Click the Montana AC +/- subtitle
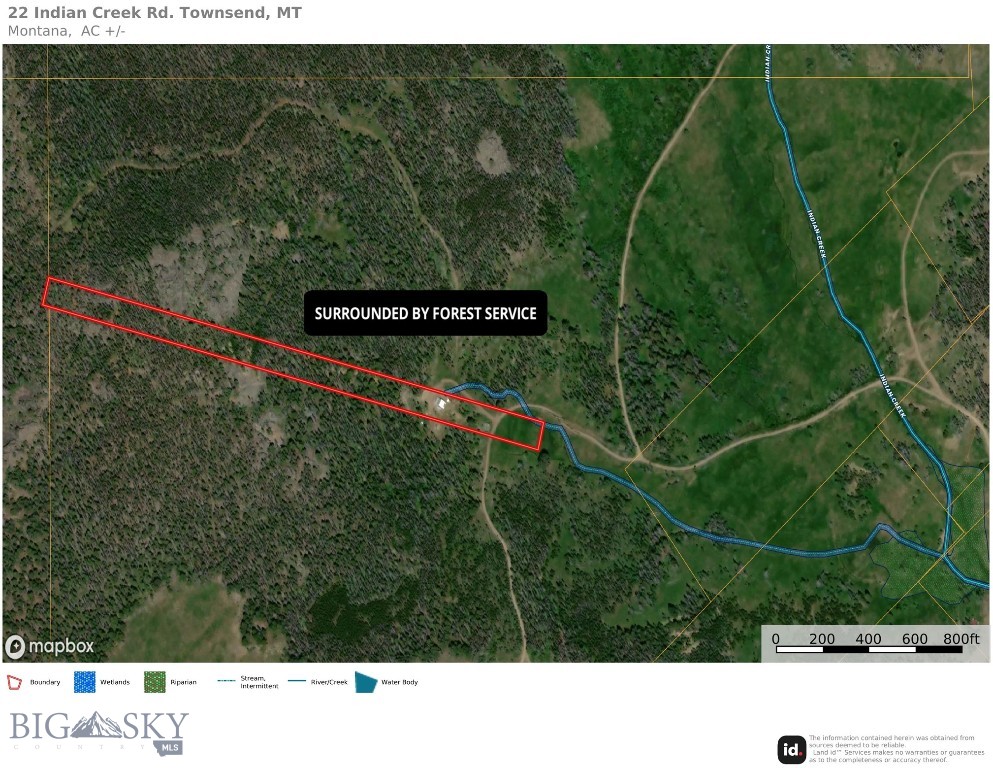Image resolution: width=993 pixels, height=768 pixels. [x=66, y=31]
